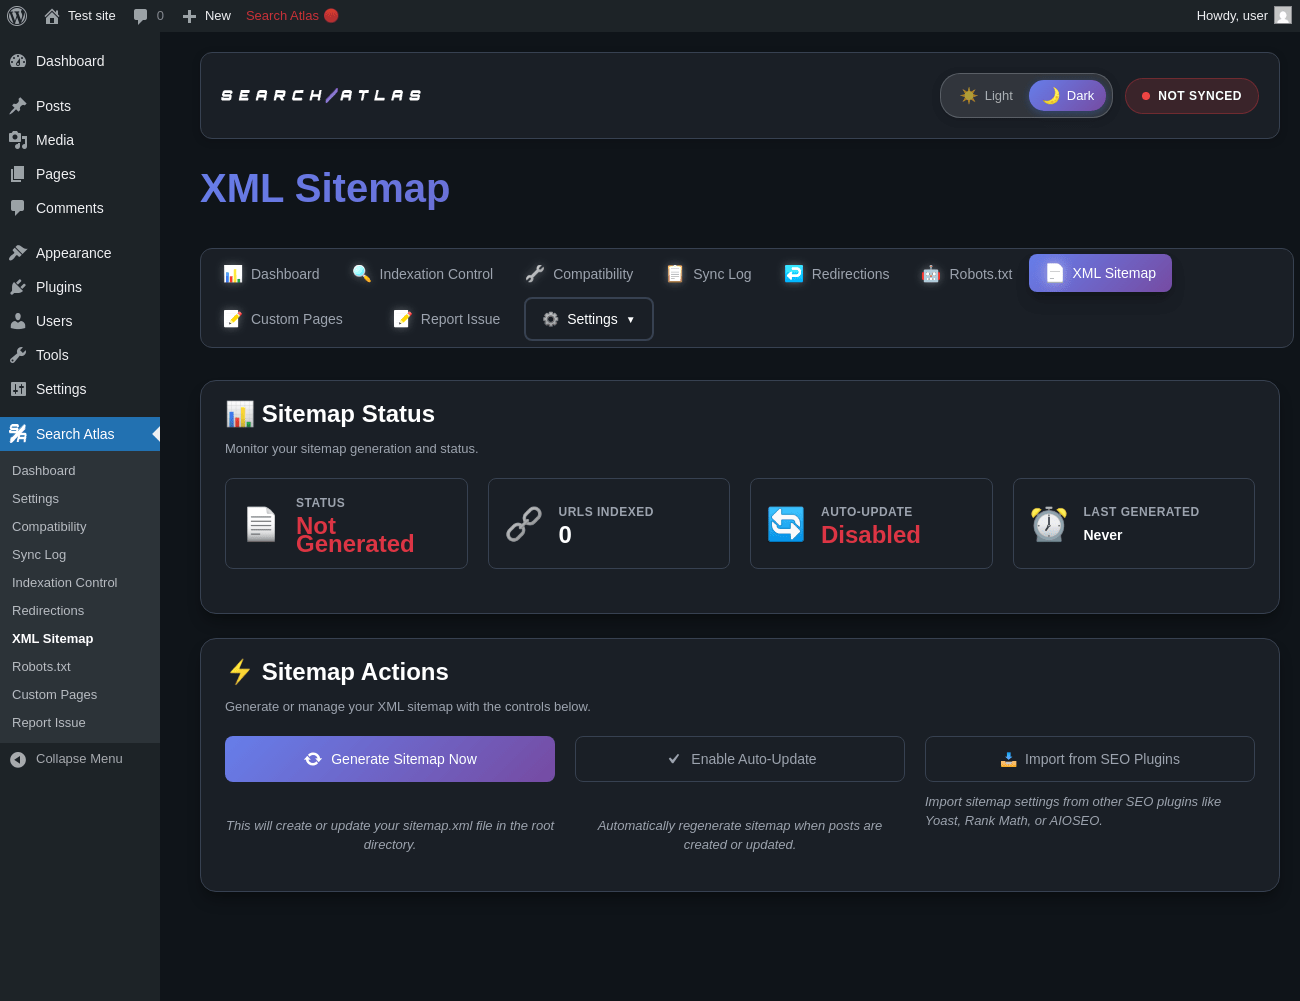Viewport: 1300px width, 1001px height.
Task: Click the Media library icon
Action: coord(18,140)
